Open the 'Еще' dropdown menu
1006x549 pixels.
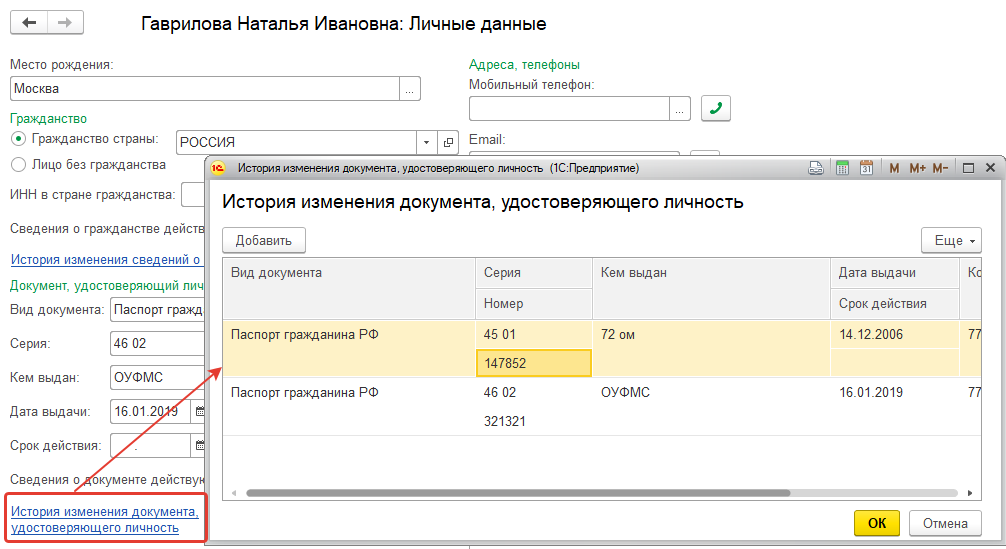(x=950, y=240)
